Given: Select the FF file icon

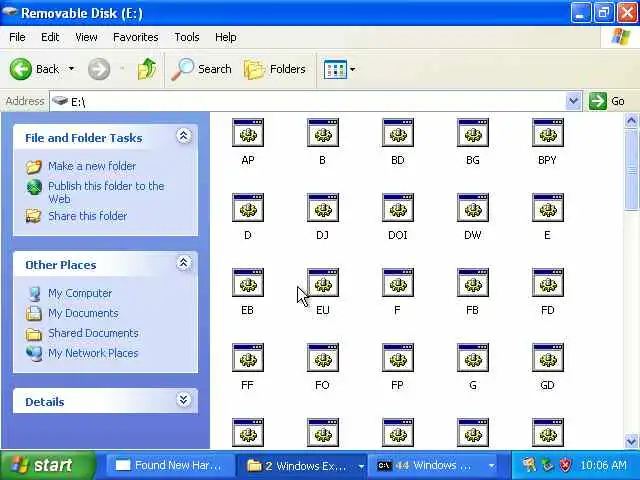Looking at the screenshot, I should 248,358.
